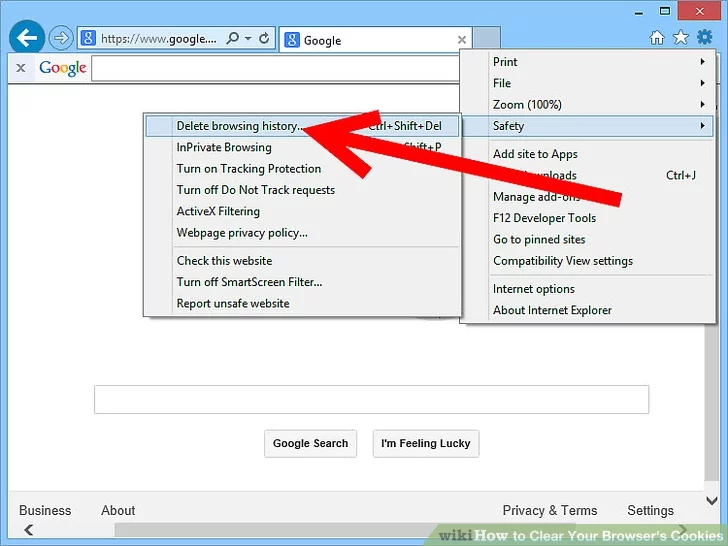
Task: Click the Google logo in toolbar
Action: (63, 68)
